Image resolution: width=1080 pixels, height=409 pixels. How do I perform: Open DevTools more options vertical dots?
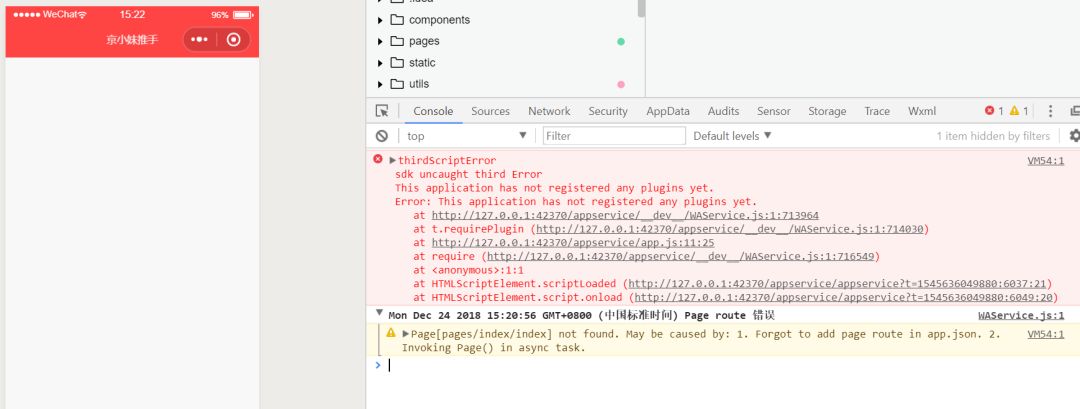click(1050, 111)
